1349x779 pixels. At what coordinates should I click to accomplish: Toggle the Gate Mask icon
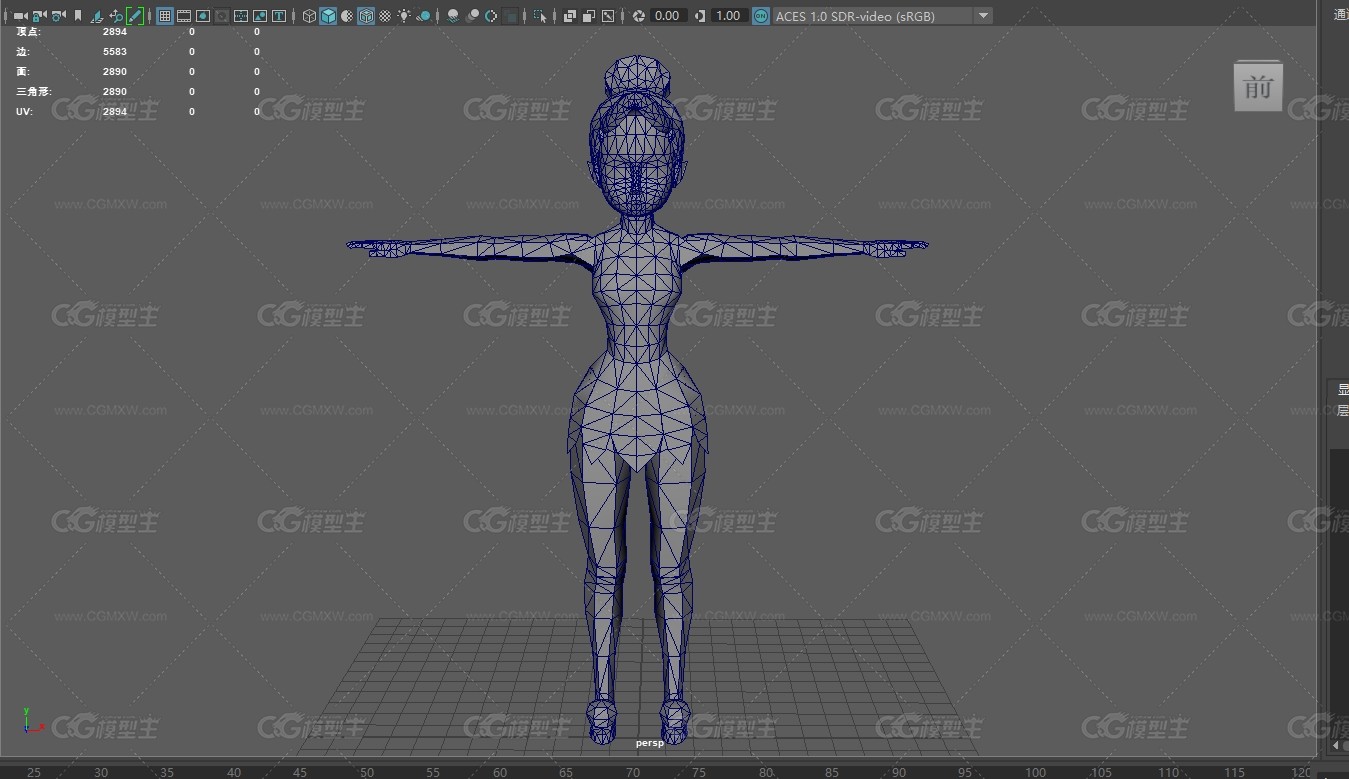222,16
